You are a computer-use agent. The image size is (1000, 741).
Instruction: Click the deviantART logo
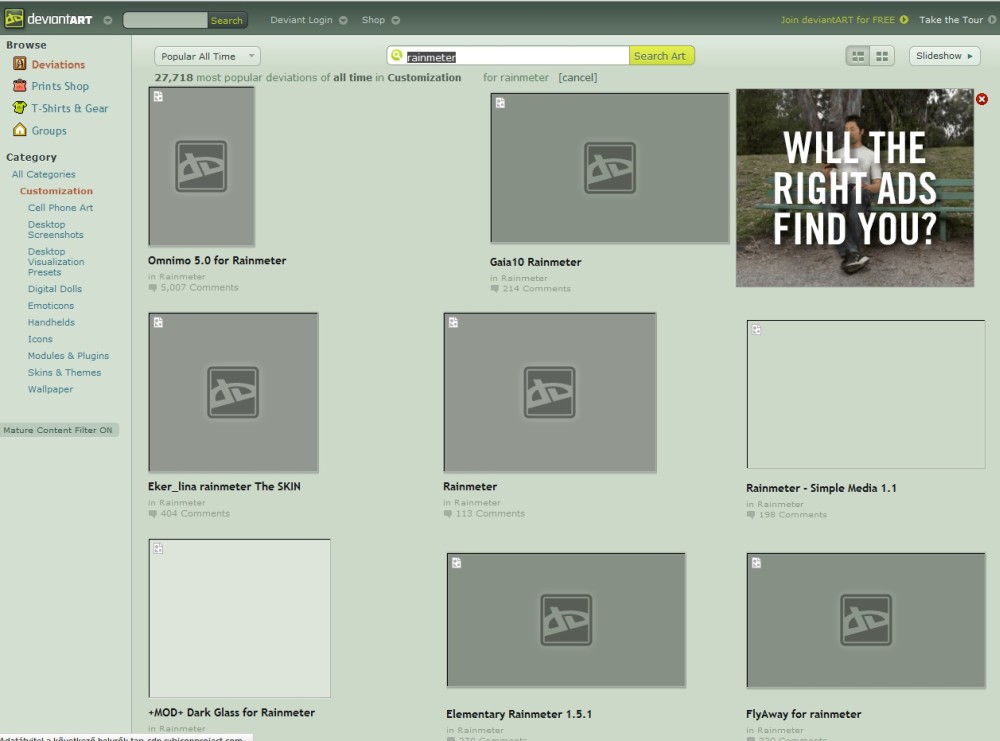pyautogui.click(x=48, y=19)
